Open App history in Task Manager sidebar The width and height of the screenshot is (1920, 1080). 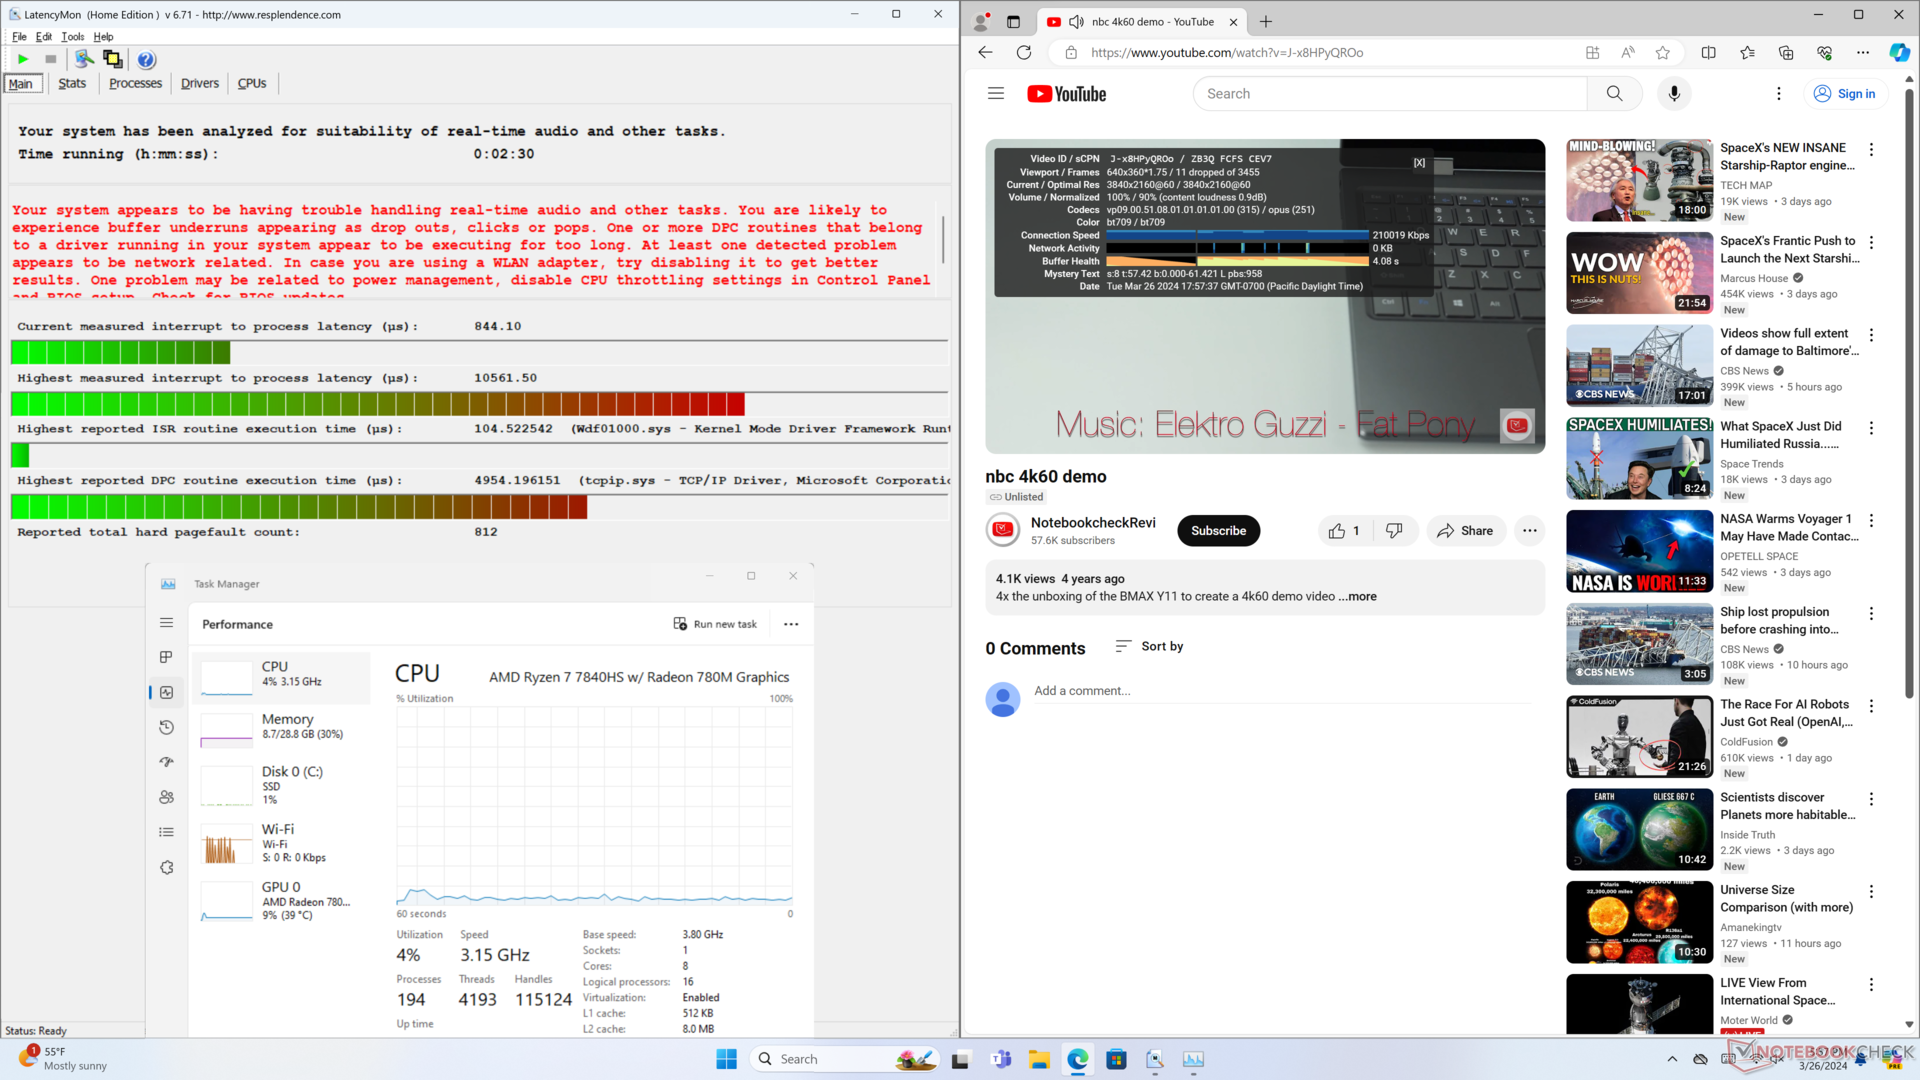tap(167, 727)
